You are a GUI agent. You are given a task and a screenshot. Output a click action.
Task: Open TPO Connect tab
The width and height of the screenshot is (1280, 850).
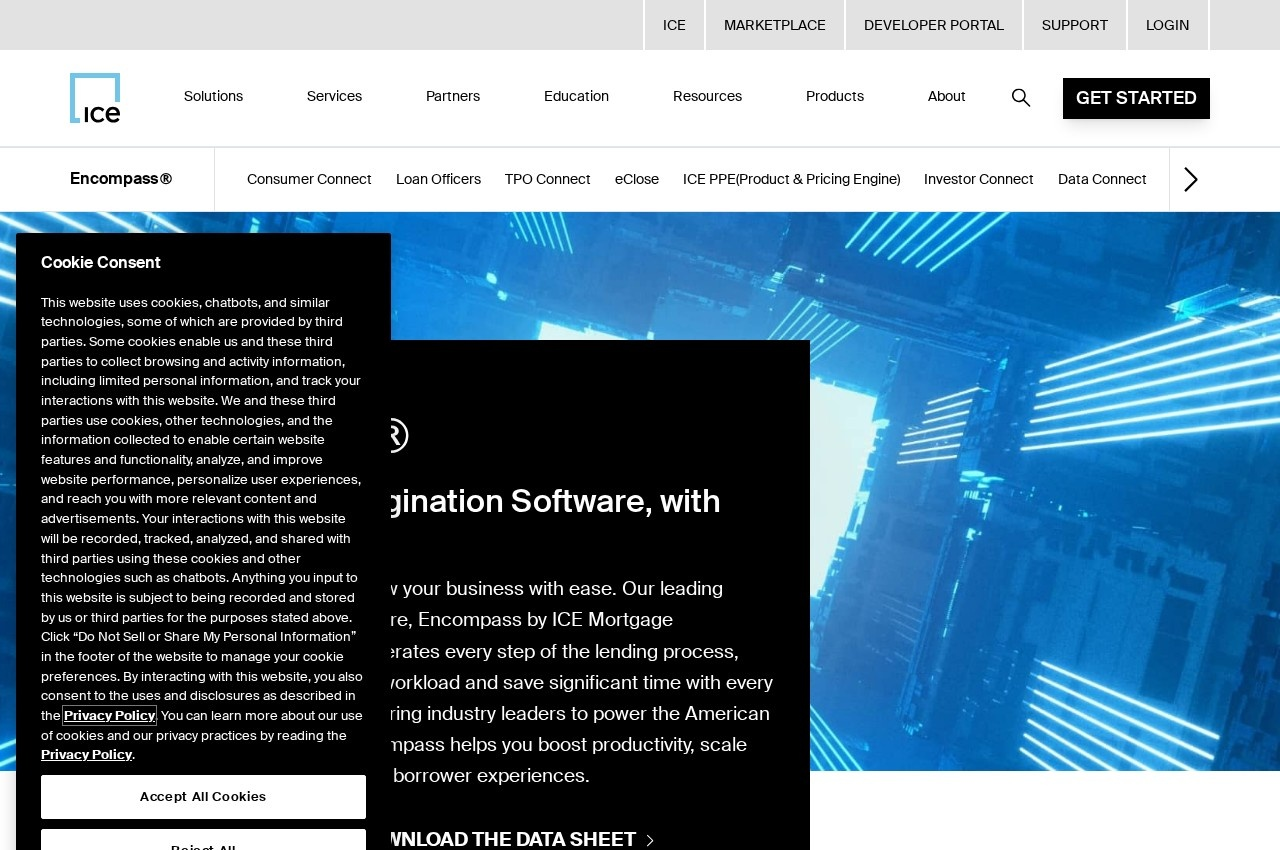548,179
